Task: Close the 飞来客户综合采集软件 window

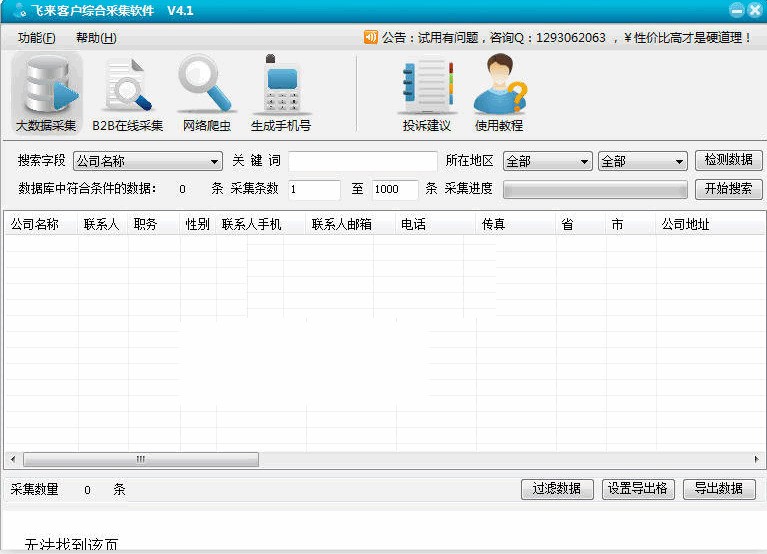Action: click(755, 10)
